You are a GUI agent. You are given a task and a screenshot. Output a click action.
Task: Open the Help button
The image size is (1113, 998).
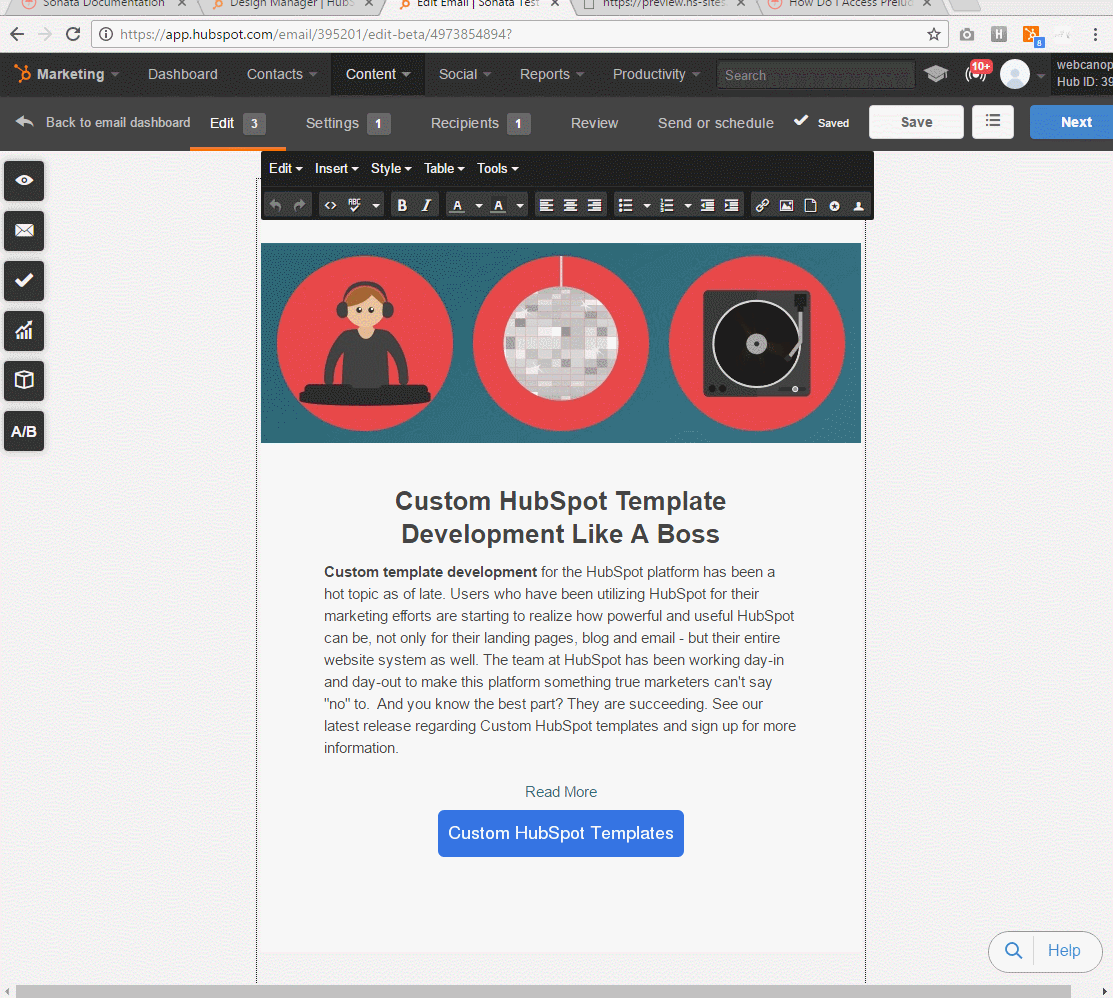point(1046,951)
